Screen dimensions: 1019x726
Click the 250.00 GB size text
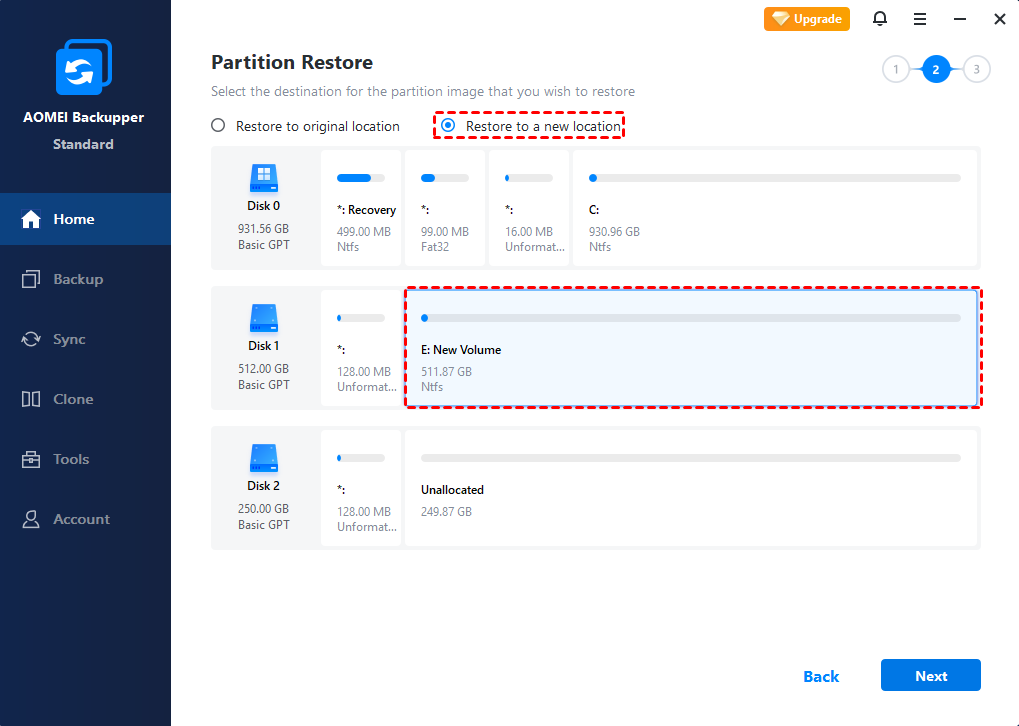click(x=263, y=508)
